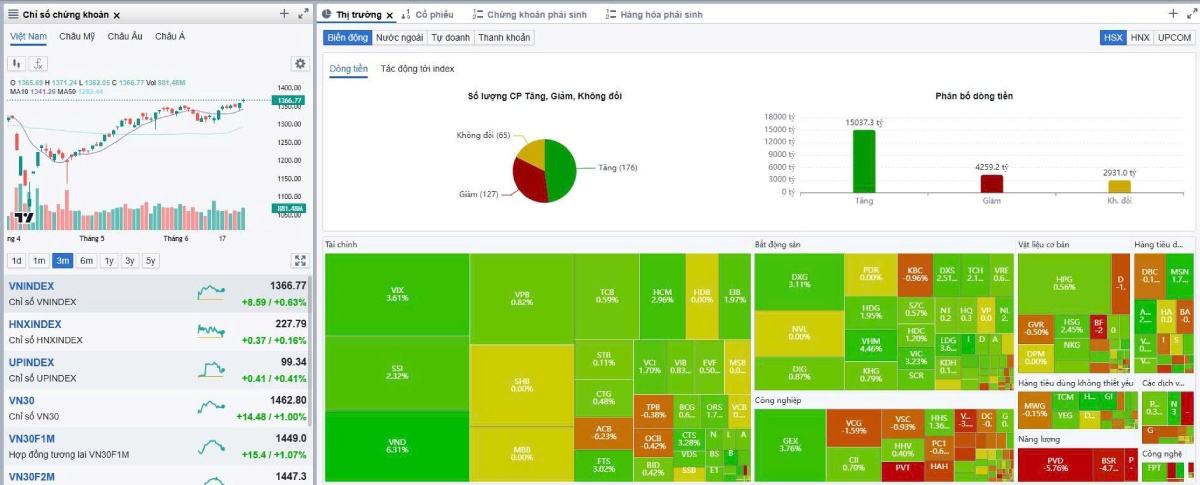
Task: Open the fx indicators menu
Action: click(39, 63)
